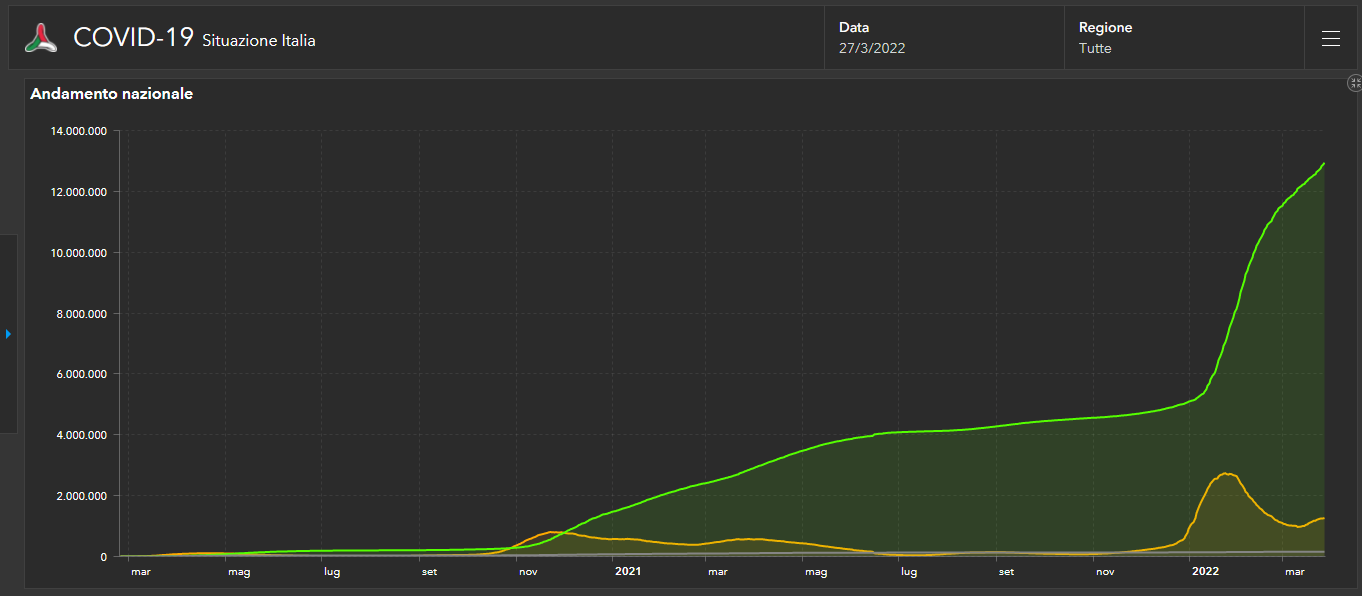Open the hamburger menu in the header

click(x=1330, y=38)
